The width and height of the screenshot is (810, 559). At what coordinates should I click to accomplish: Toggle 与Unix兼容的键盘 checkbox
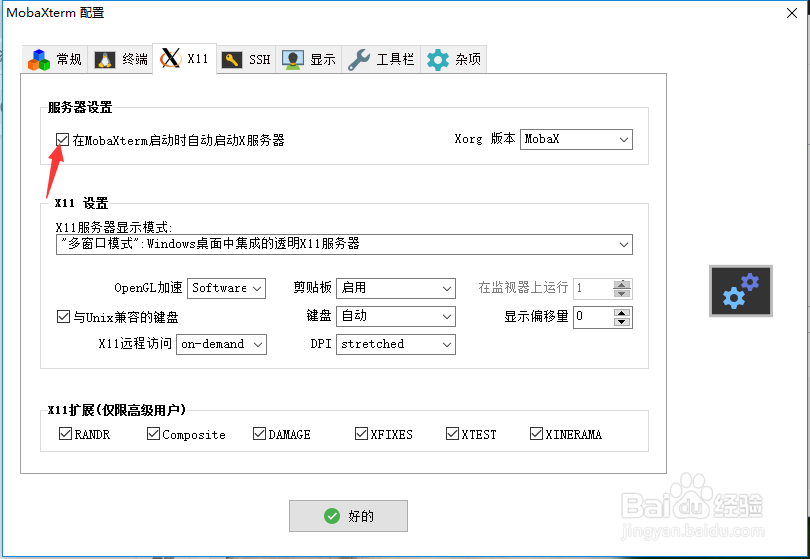pos(63,317)
